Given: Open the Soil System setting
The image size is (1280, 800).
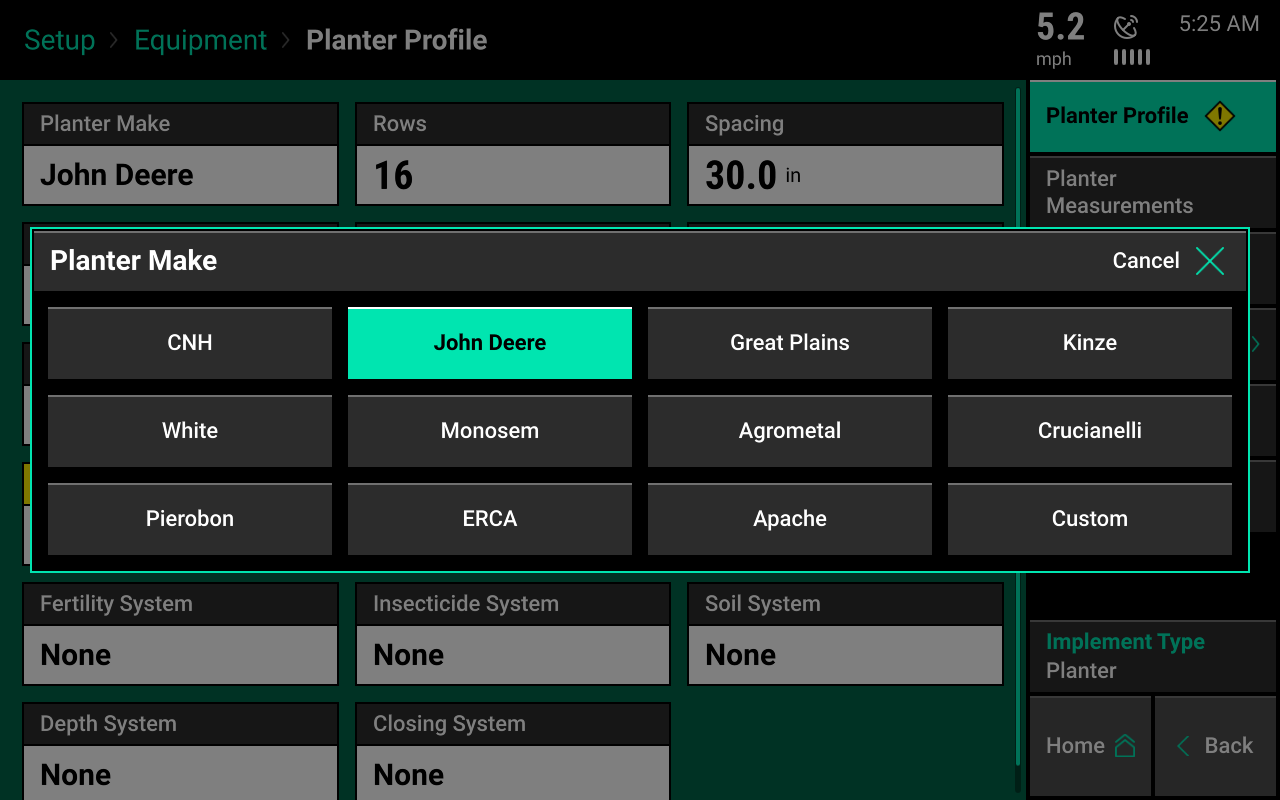Looking at the screenshot, I should click(846, 634).
